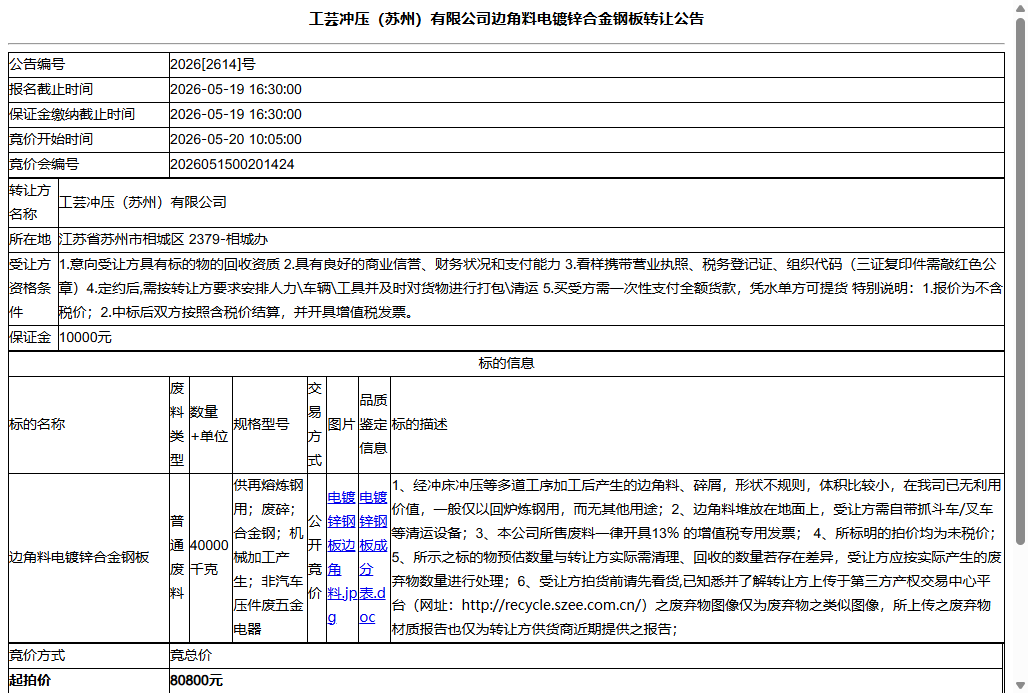The image size is (1028, 693).
Task: Click the 所在地 label cell
Action: pyautogui.click(x=33, y=239)
